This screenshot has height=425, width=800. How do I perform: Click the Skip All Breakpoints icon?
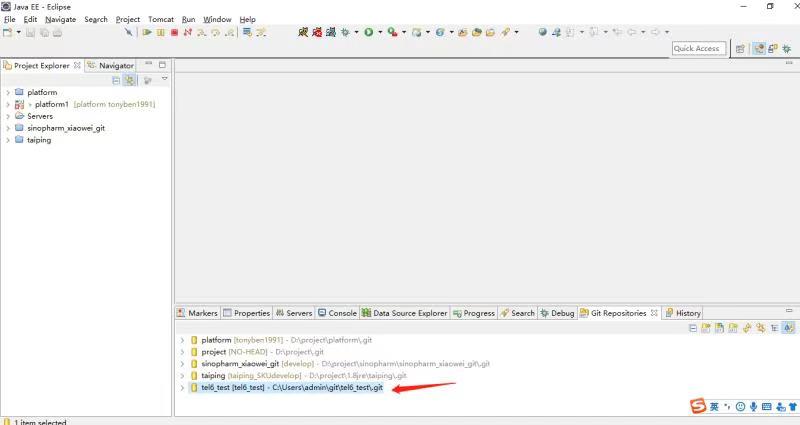pyautogui.click(x=129, y=32)
